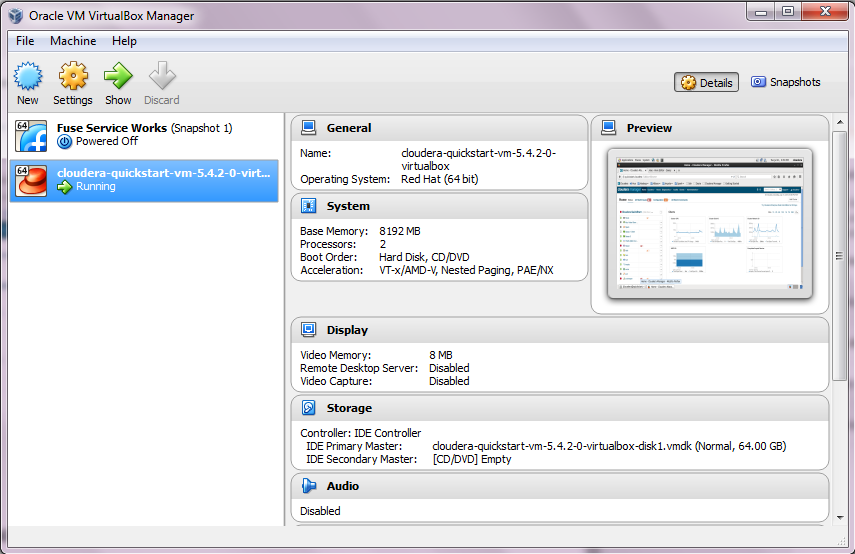This screenshot has width=855, height=554.
Task: Click the Discard toolbar icon
Action: coord(162,76)
